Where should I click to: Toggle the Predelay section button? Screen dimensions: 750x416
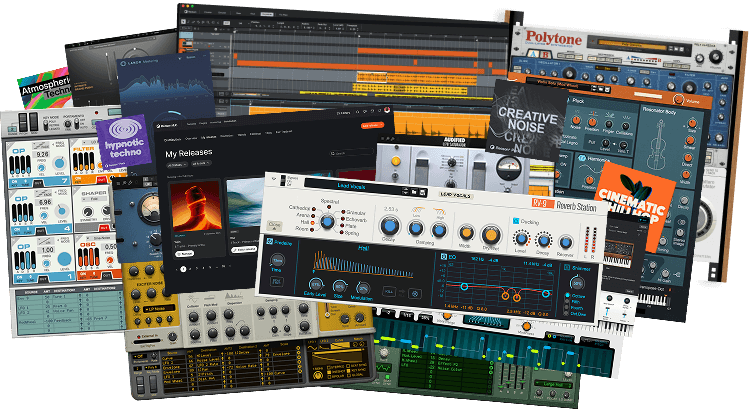coord(269,242)
